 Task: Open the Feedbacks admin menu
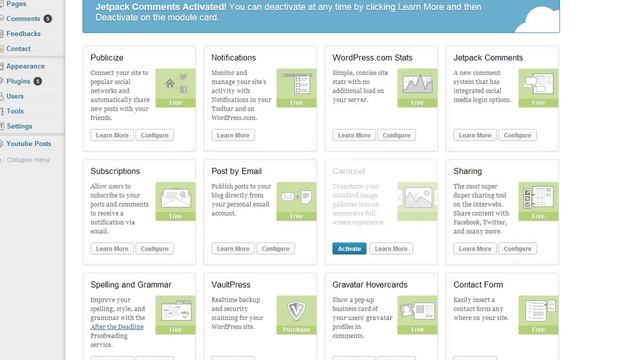click(23, 33)
